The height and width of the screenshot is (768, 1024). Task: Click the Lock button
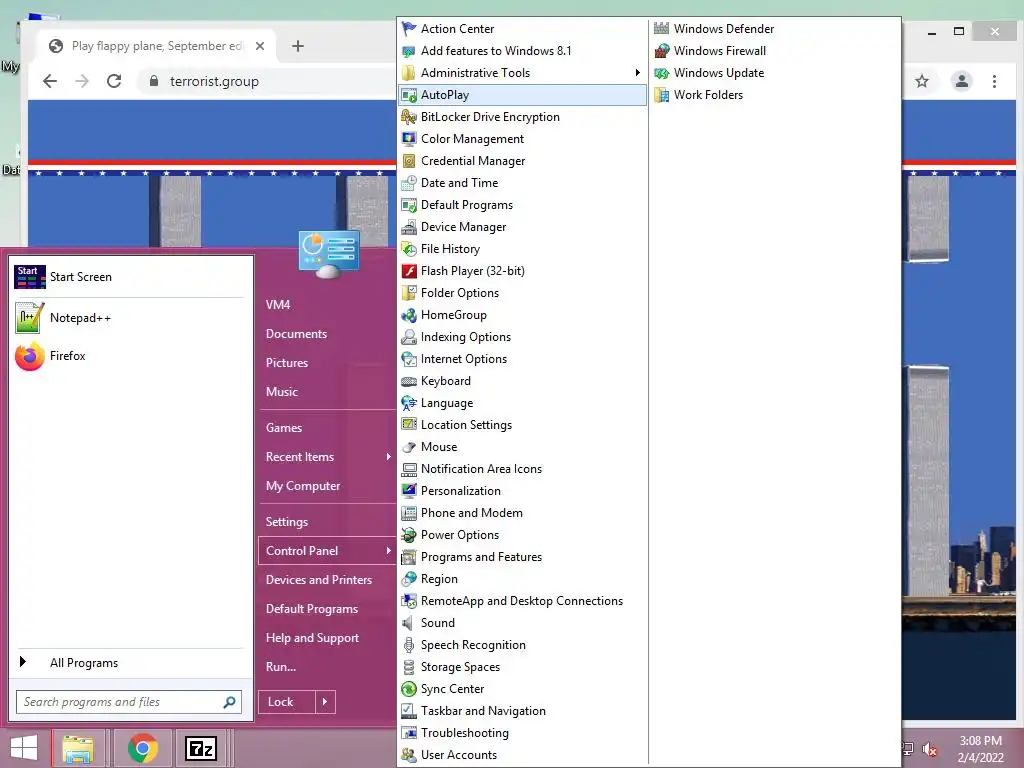(287, 702)
